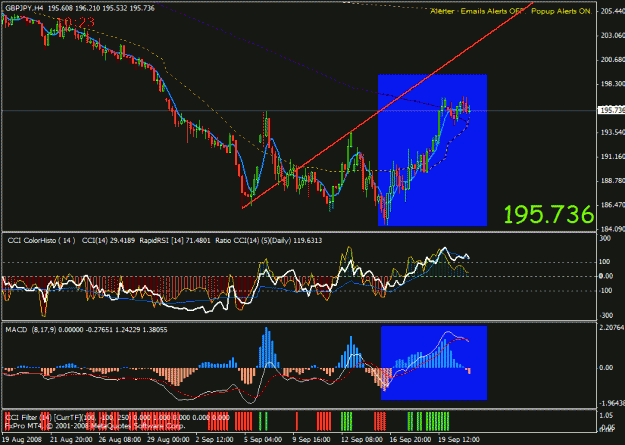Image resolution: width=625 pixels, height=445 pixels.
Task: Click the 191.160 price axis label
Action: coord(612,157)
